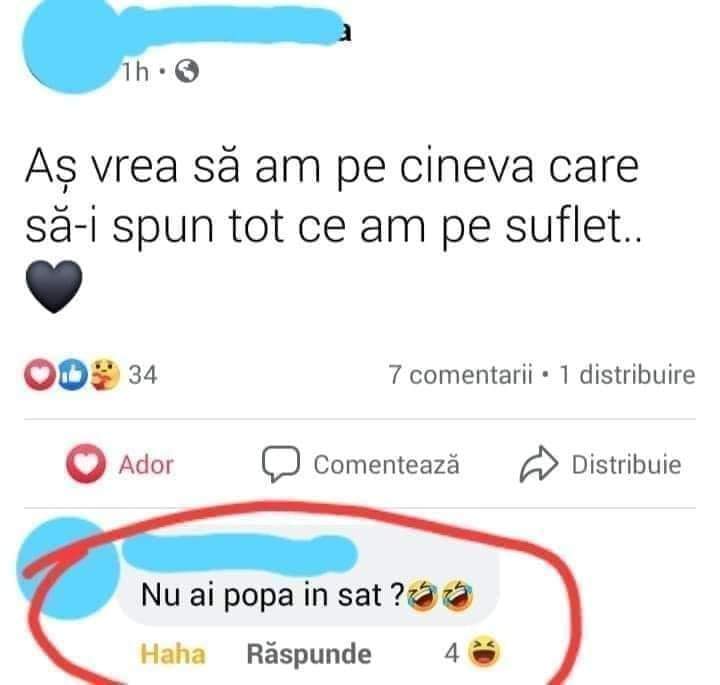Image resolution: width=720 pixels, height=685 pixels.
Task: Open the 1 distribuire link
Action: pyautogui.click(x=627, y=375)
